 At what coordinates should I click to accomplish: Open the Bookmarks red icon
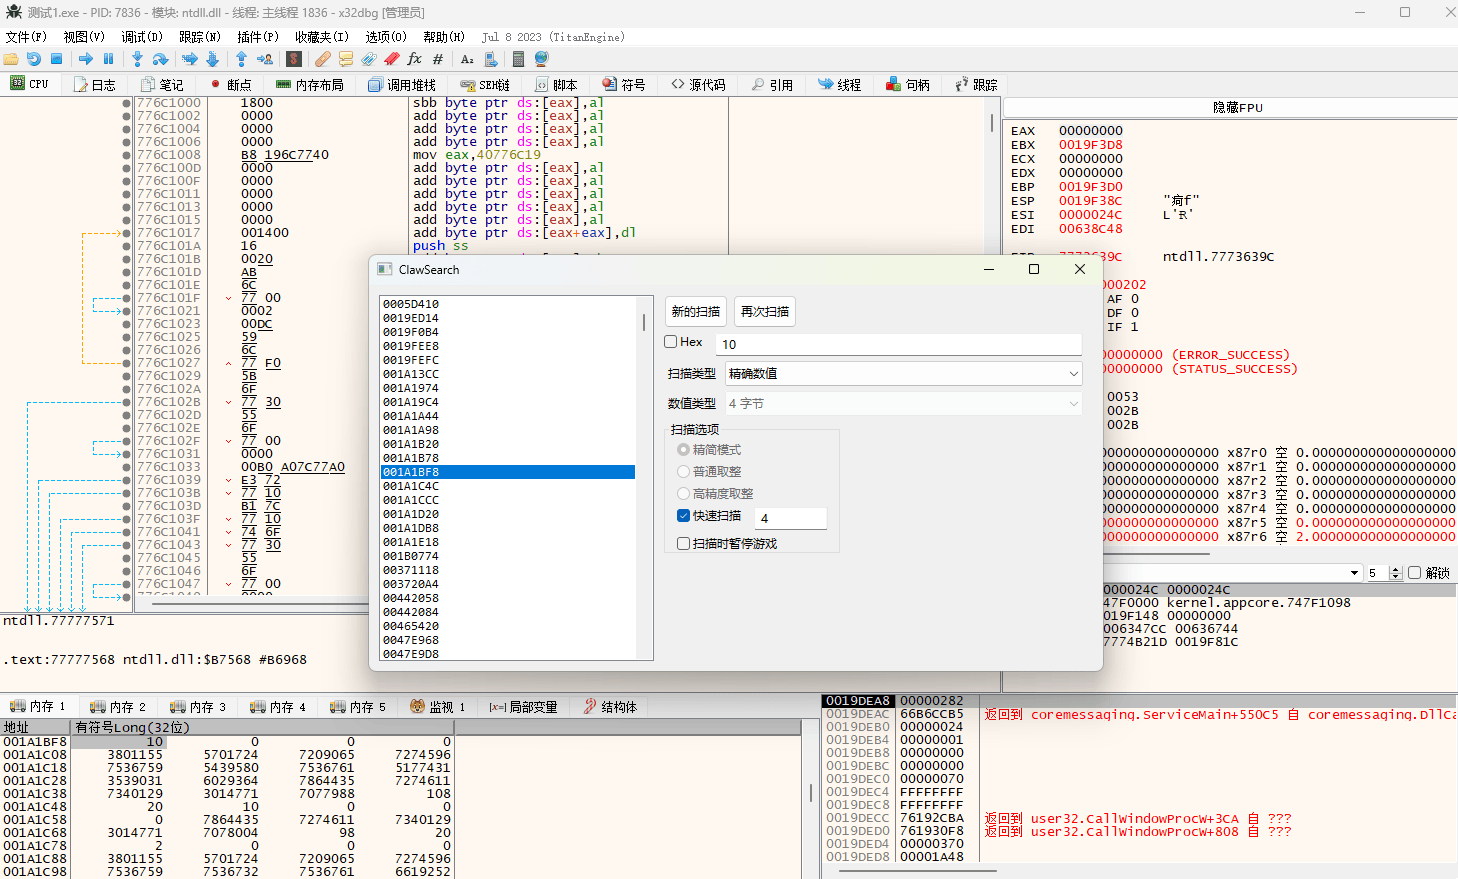[x=392, y=59]
